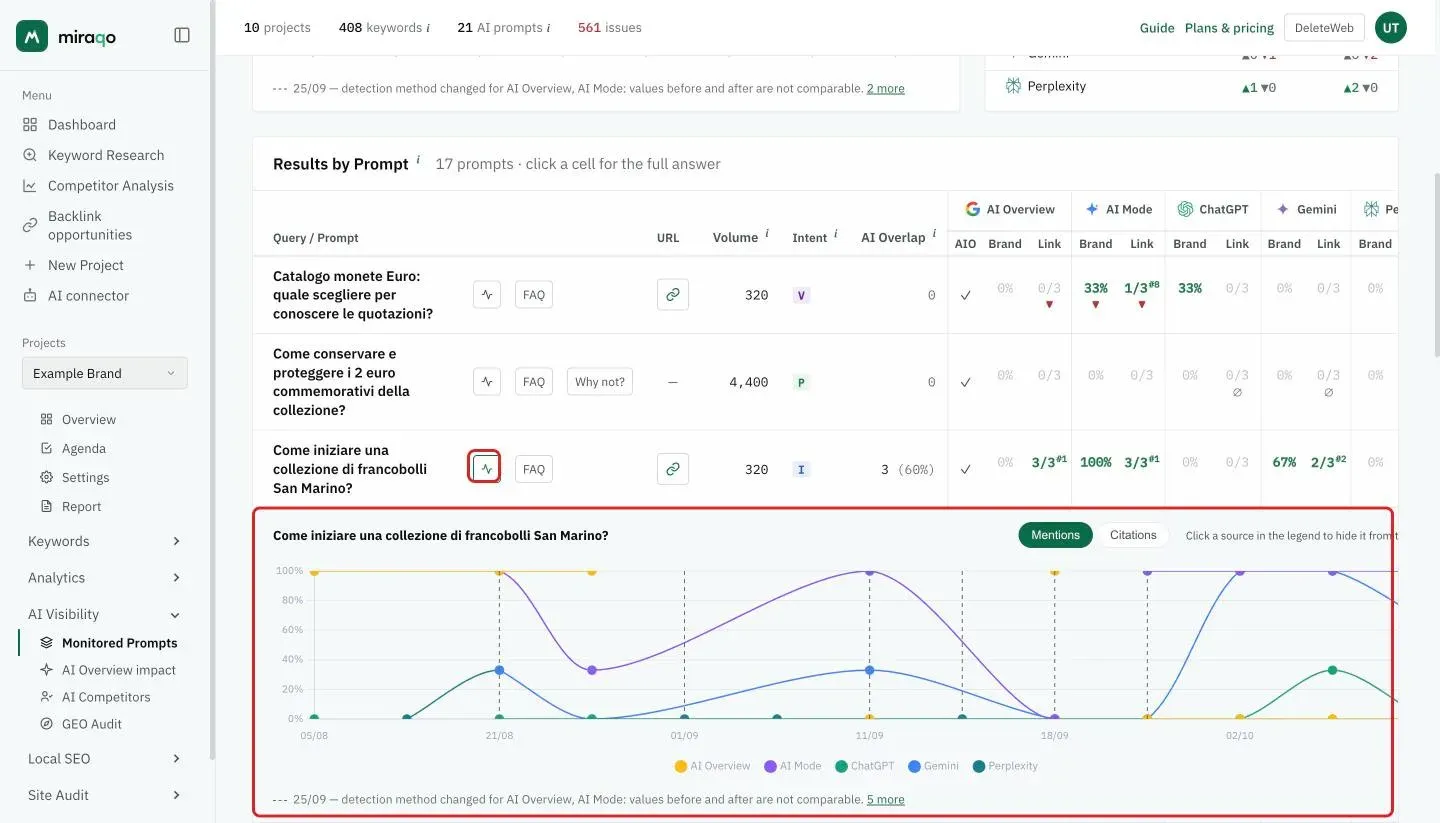Open AI connector
Screen dimensions: 1440x823
[x=88, y=295]
